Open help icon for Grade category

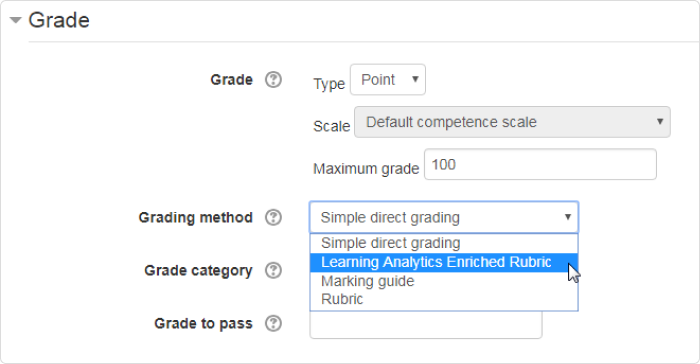(x=273, y=270)
